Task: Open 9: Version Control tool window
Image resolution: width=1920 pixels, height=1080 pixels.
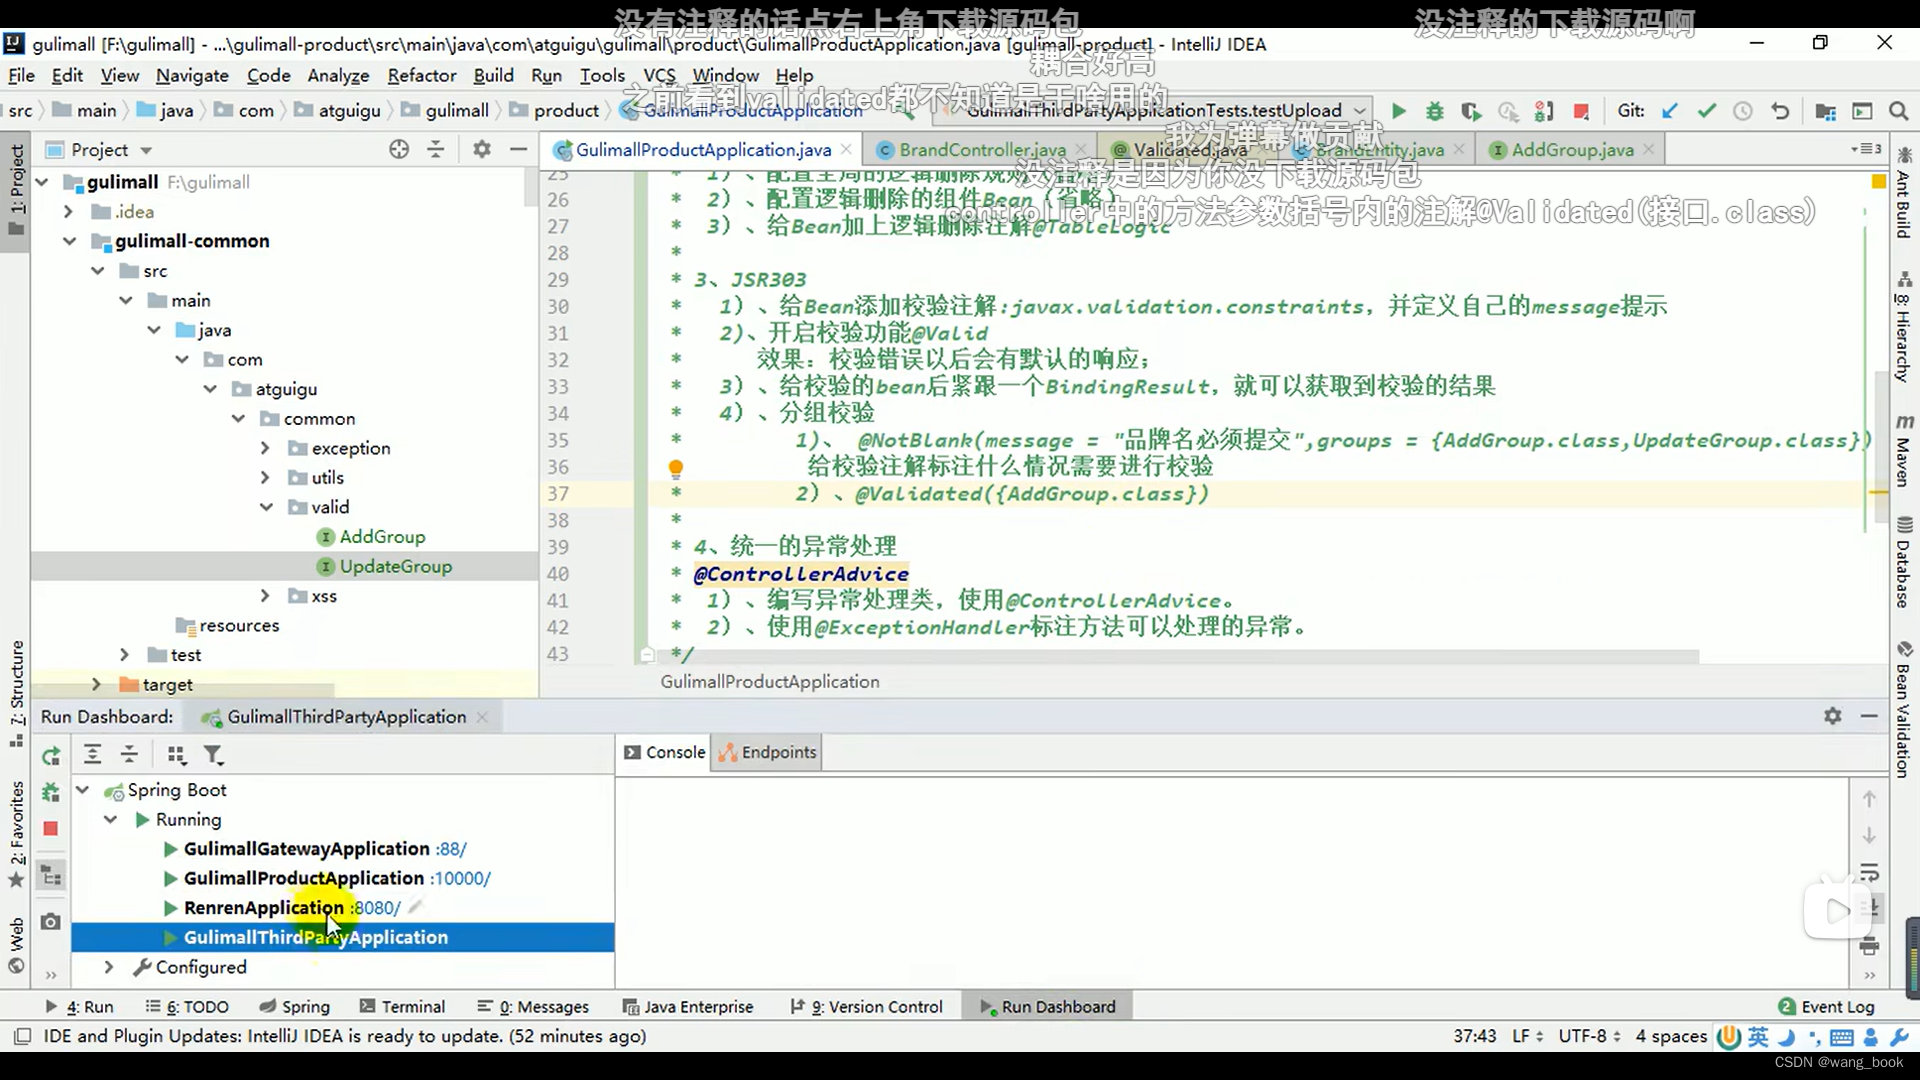Action: point(866,1006)
